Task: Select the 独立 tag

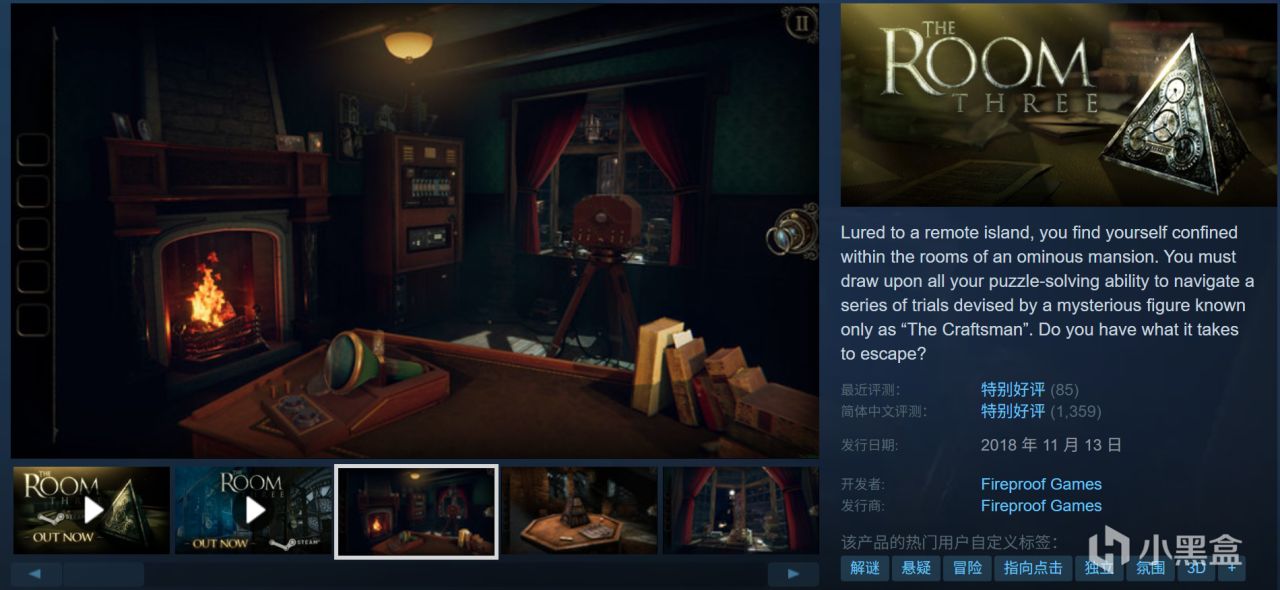Action: [1100, 568]
